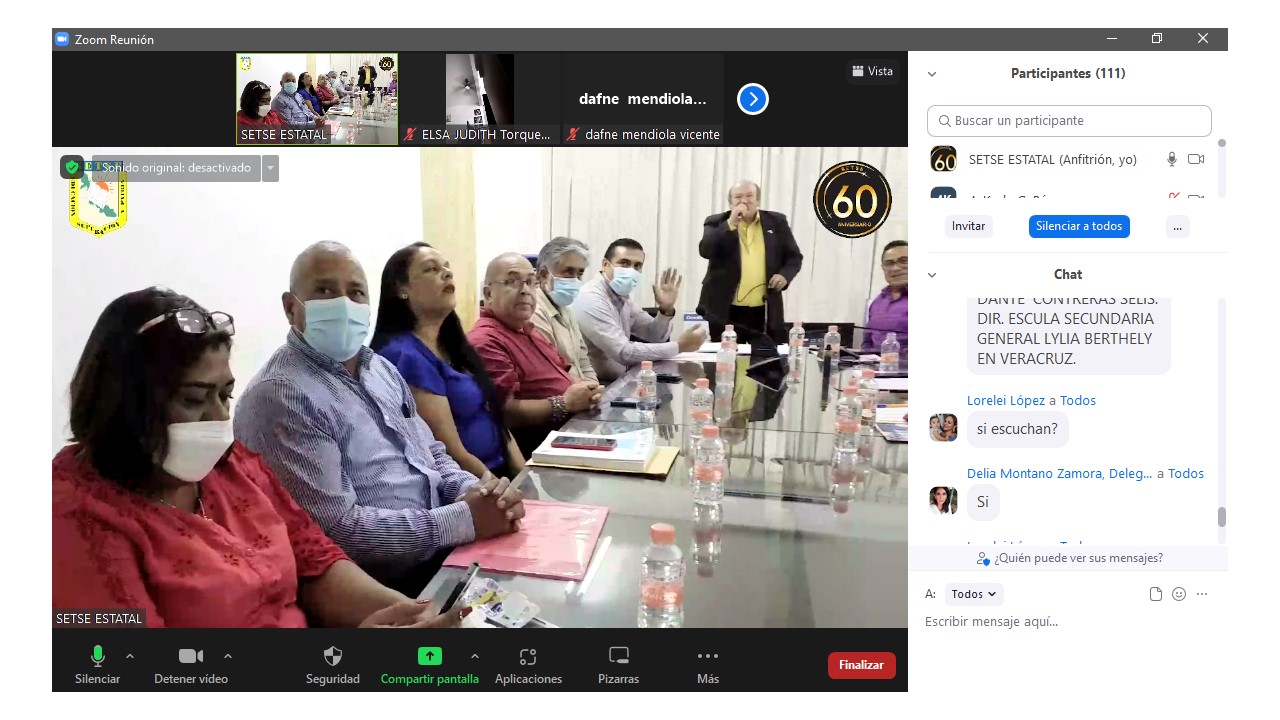The width and height of the screenshot is (1280, 720).
Task: Click the emoji icon in chat
Action: (x=1179, y=594)
